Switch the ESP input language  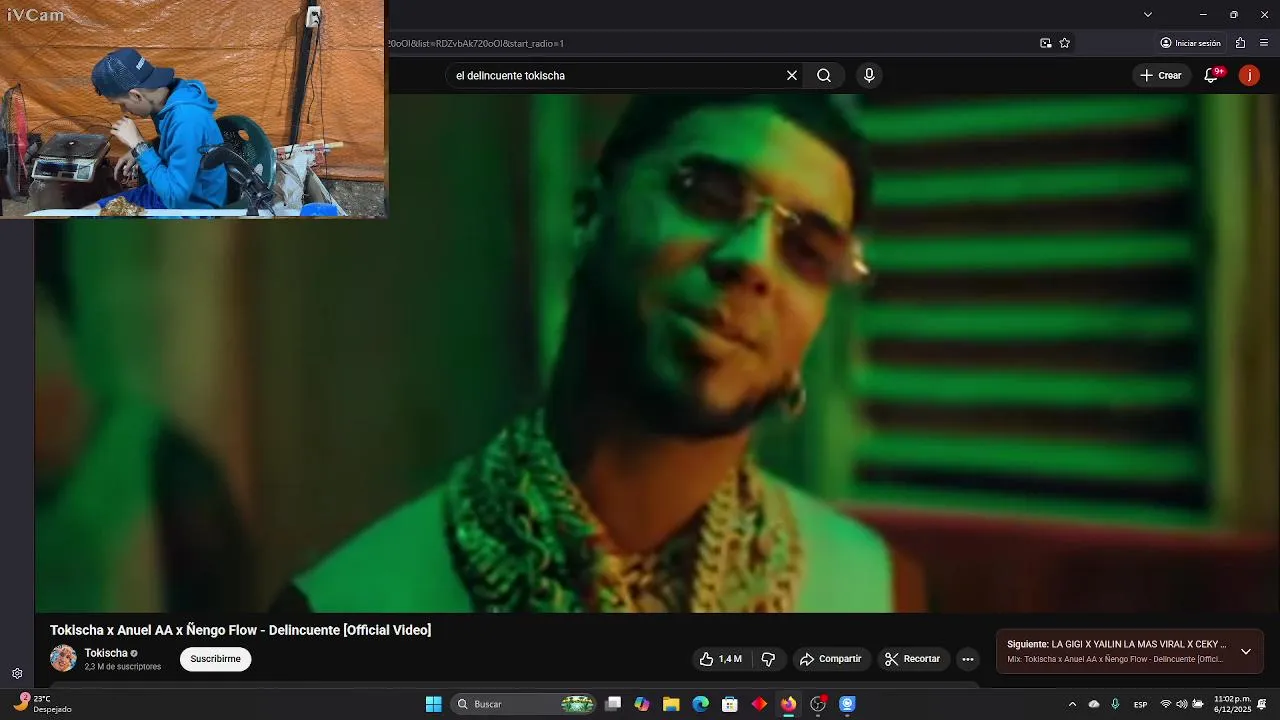1140,704
